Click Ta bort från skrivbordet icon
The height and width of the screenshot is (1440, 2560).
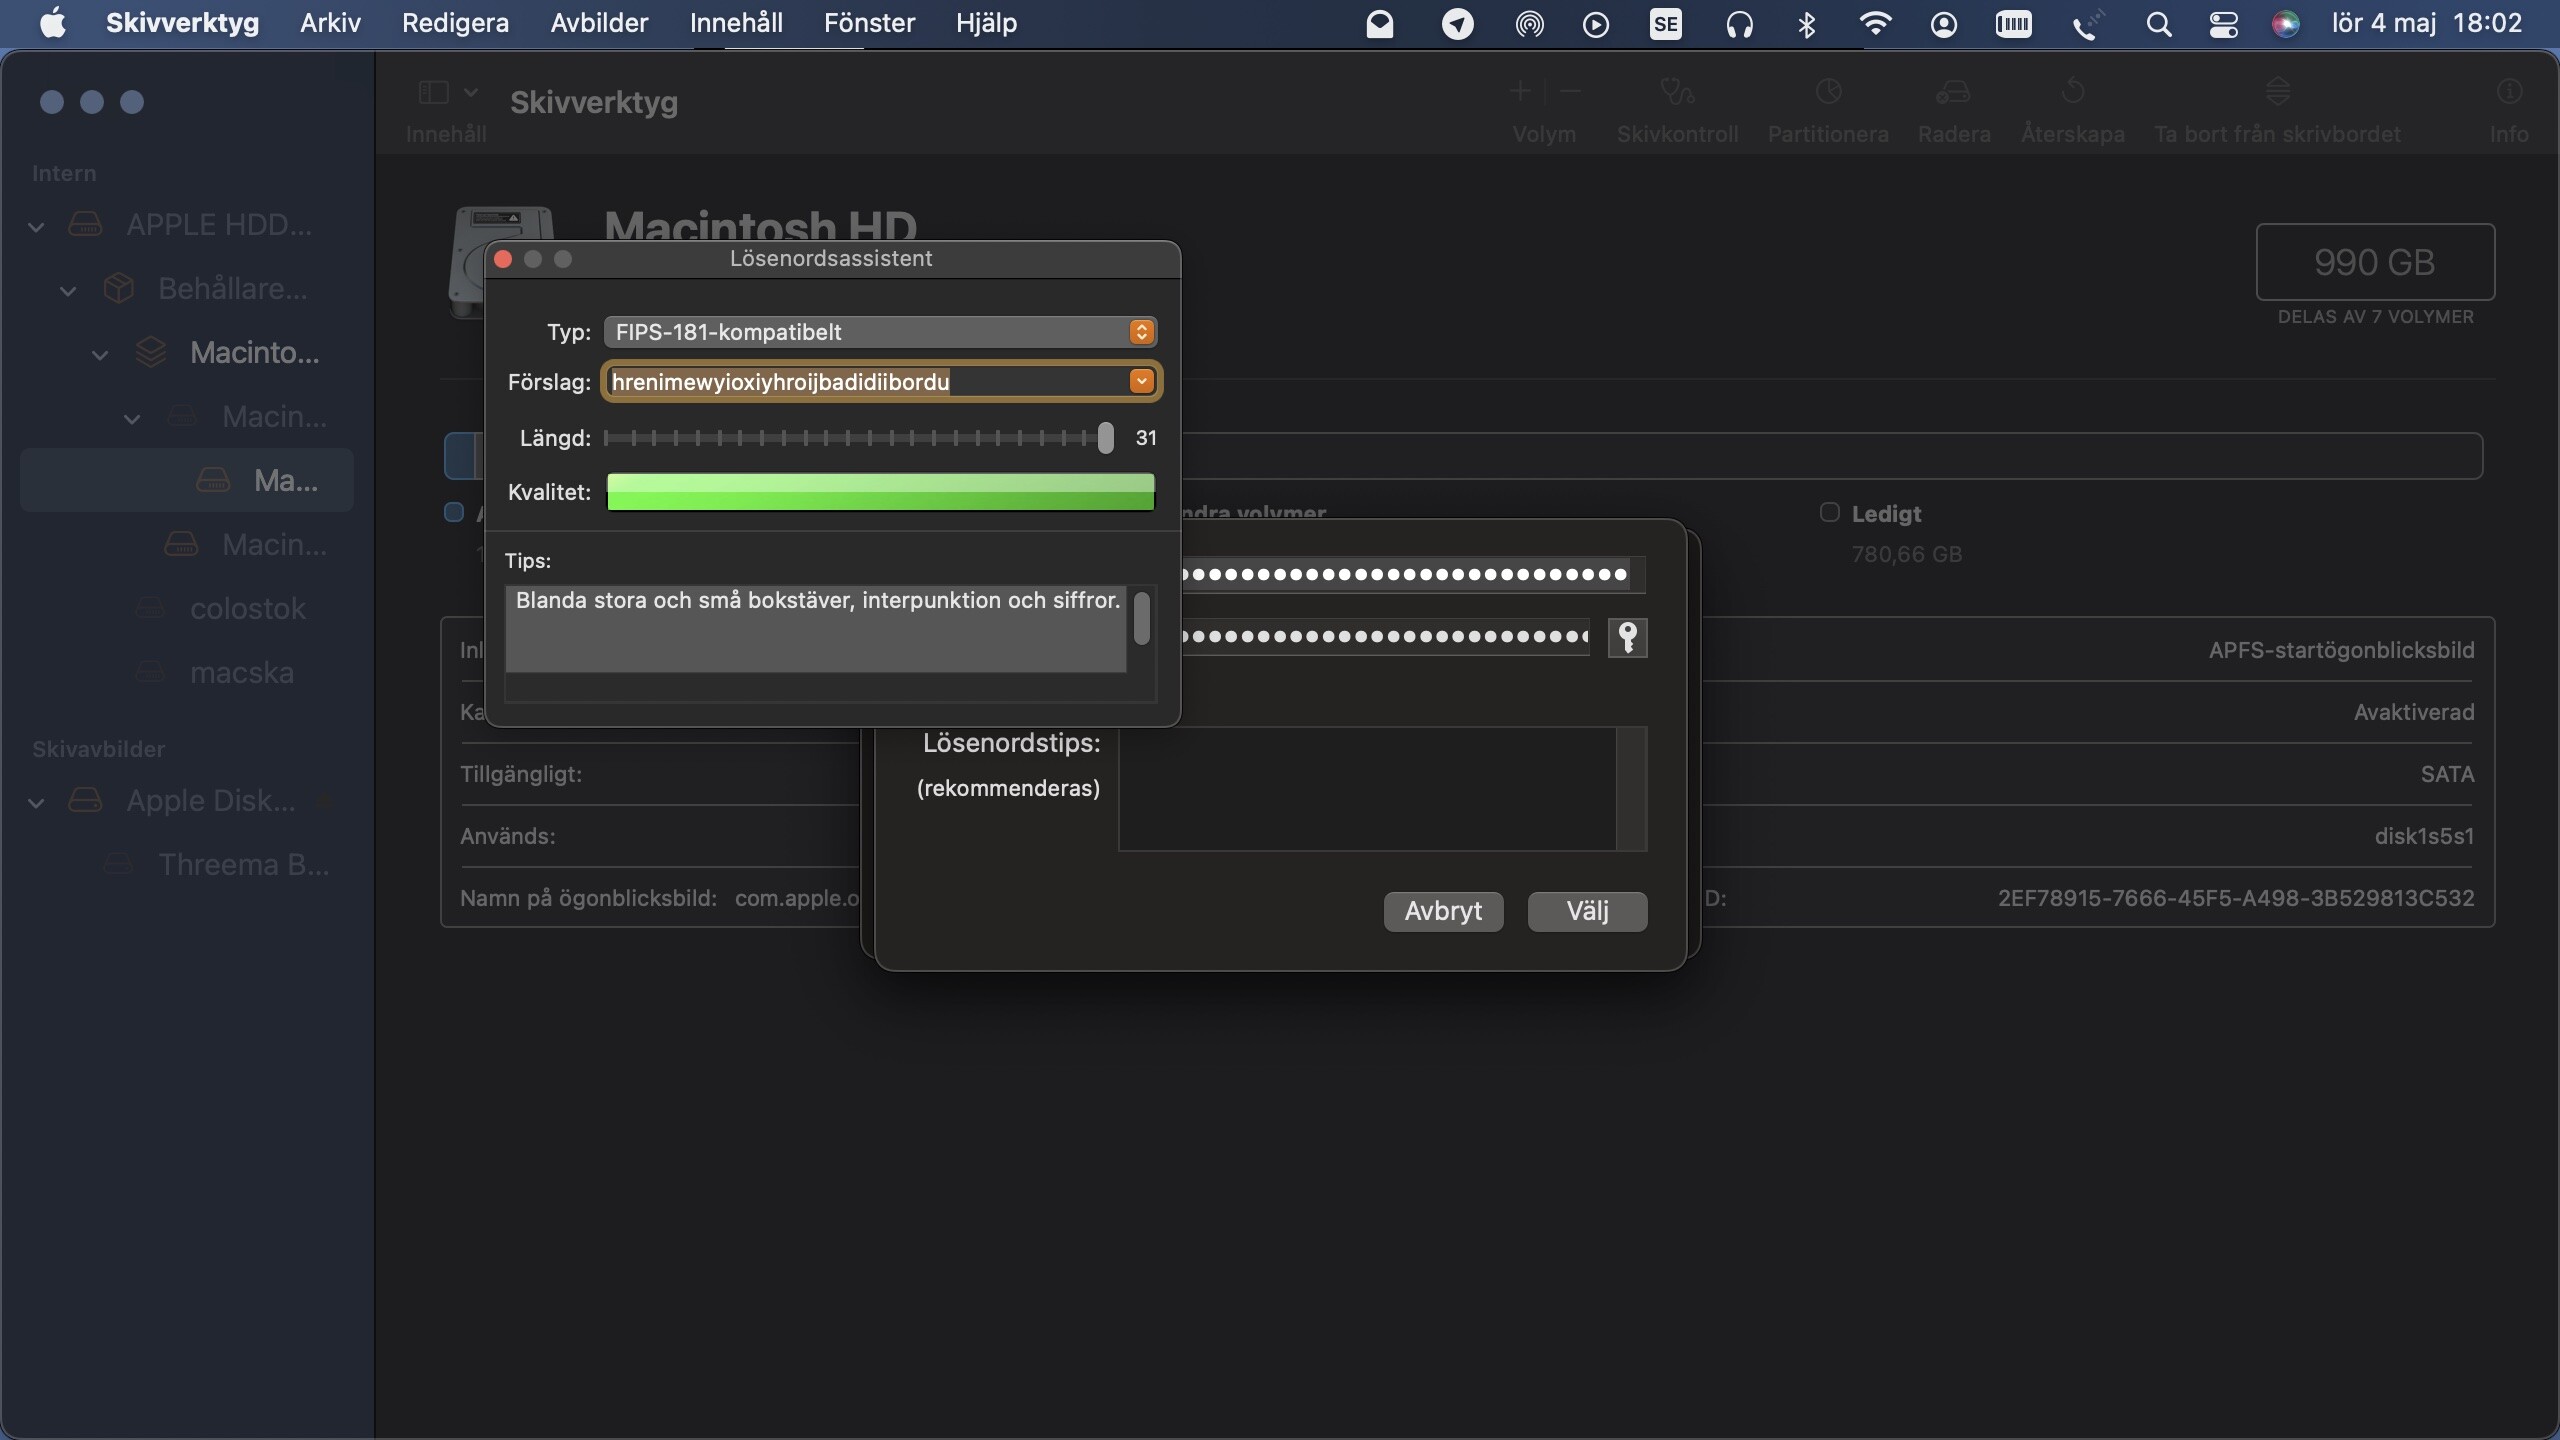pyautogui.click(x=2277, y=92)
